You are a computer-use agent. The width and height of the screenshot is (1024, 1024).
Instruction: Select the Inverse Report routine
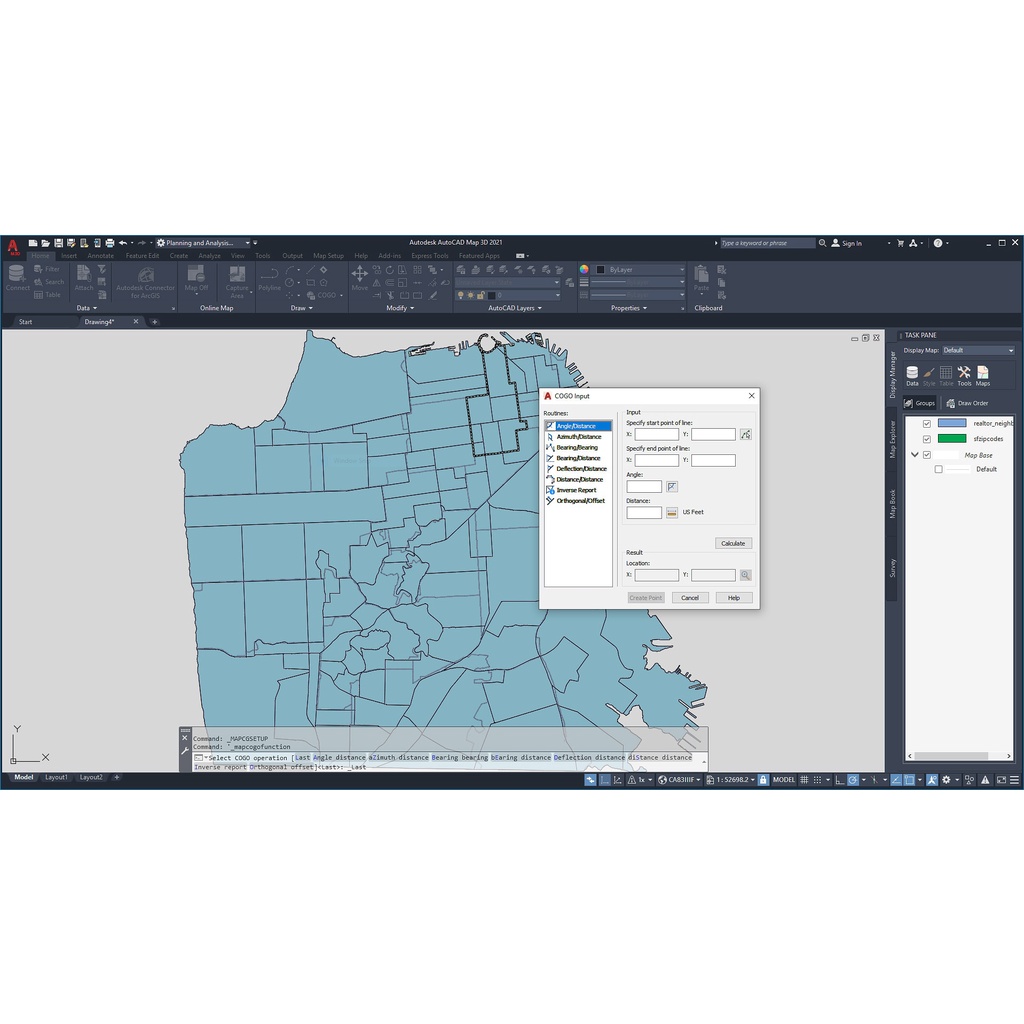coord(576,490)
